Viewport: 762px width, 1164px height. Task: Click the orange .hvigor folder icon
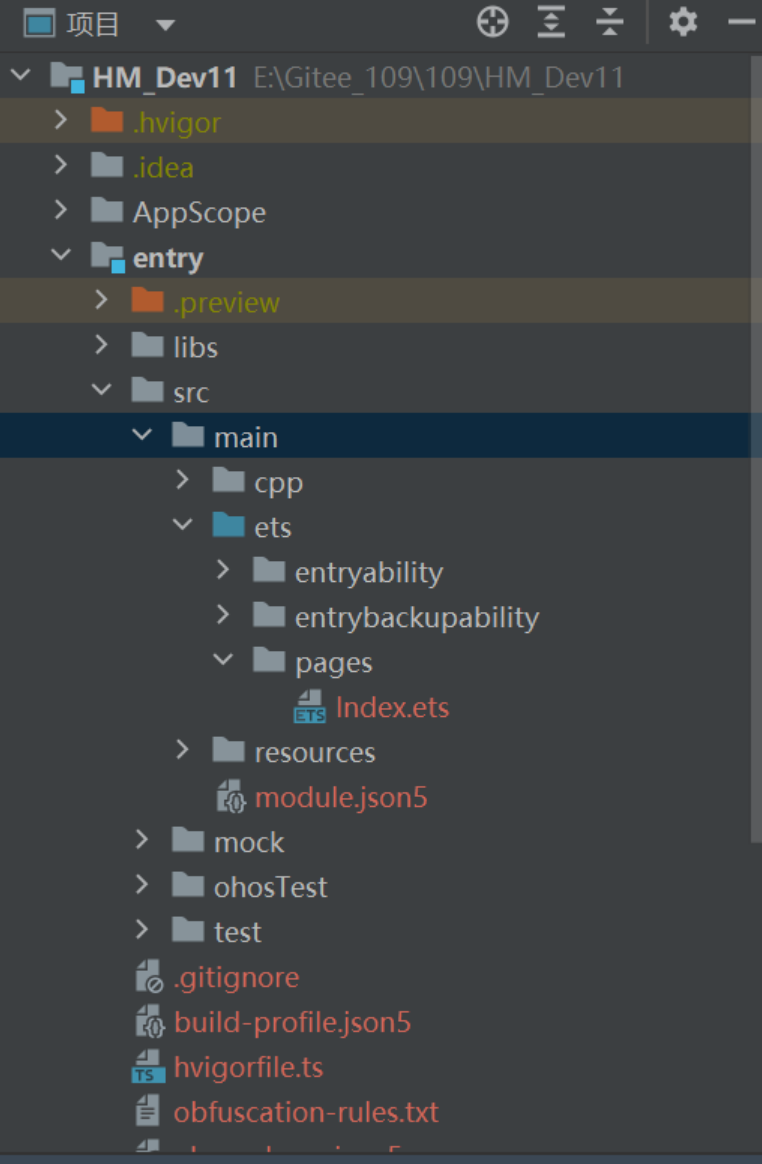click(x=106, y=122)
